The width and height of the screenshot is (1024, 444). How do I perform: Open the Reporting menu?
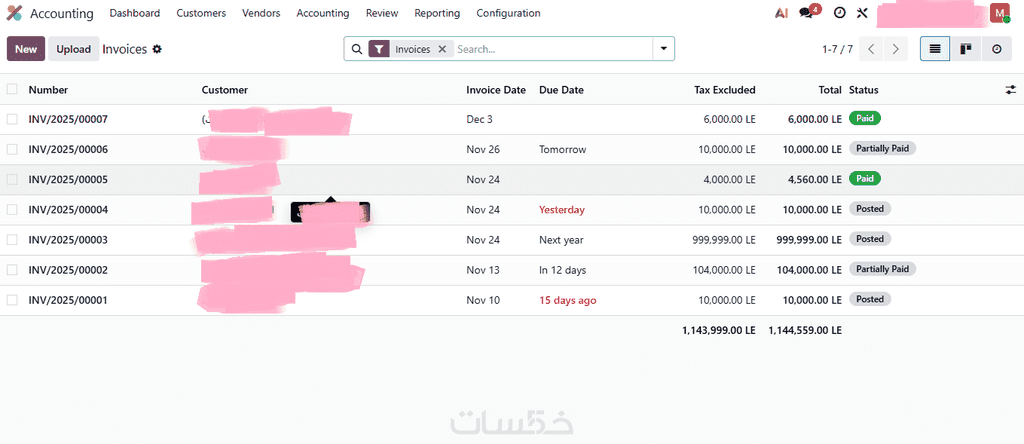(x=437, y=13)
